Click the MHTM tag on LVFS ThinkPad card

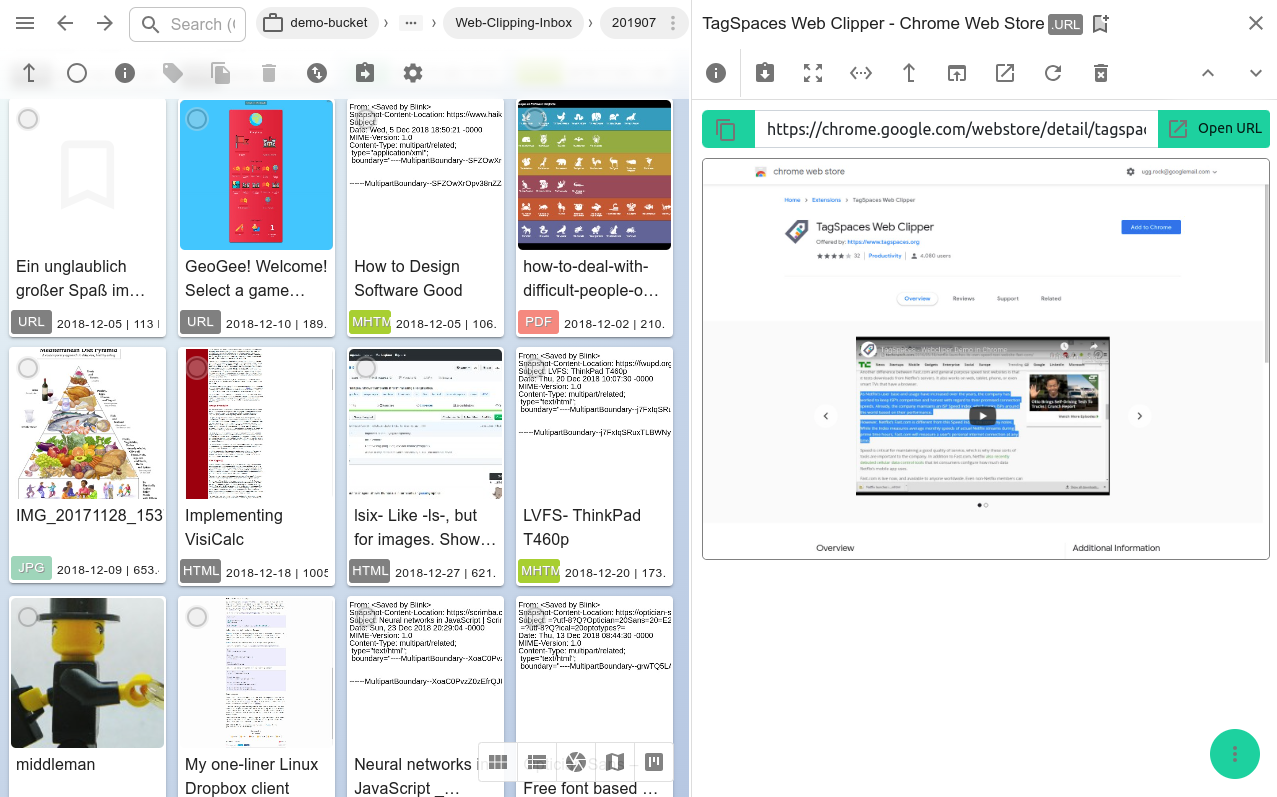[x=539, y=571]
